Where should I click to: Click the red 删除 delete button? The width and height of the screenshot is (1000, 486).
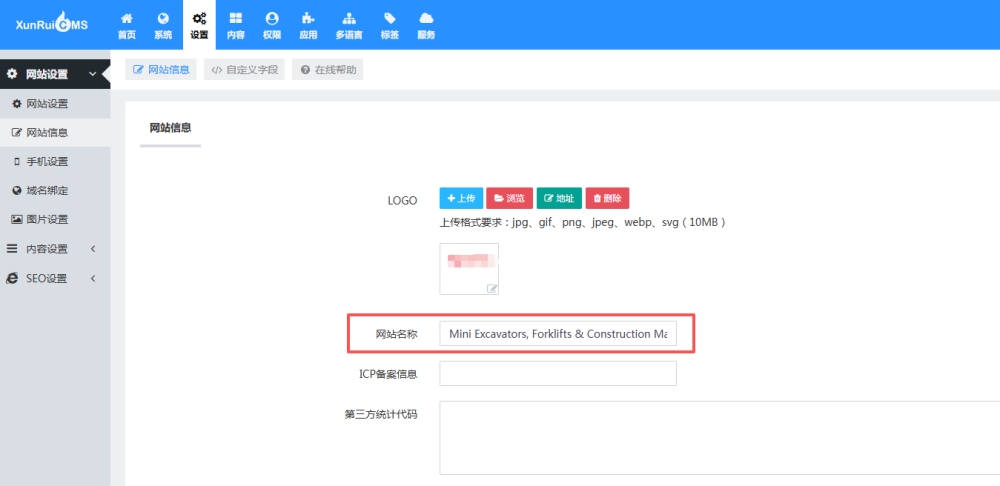point(607,198)
